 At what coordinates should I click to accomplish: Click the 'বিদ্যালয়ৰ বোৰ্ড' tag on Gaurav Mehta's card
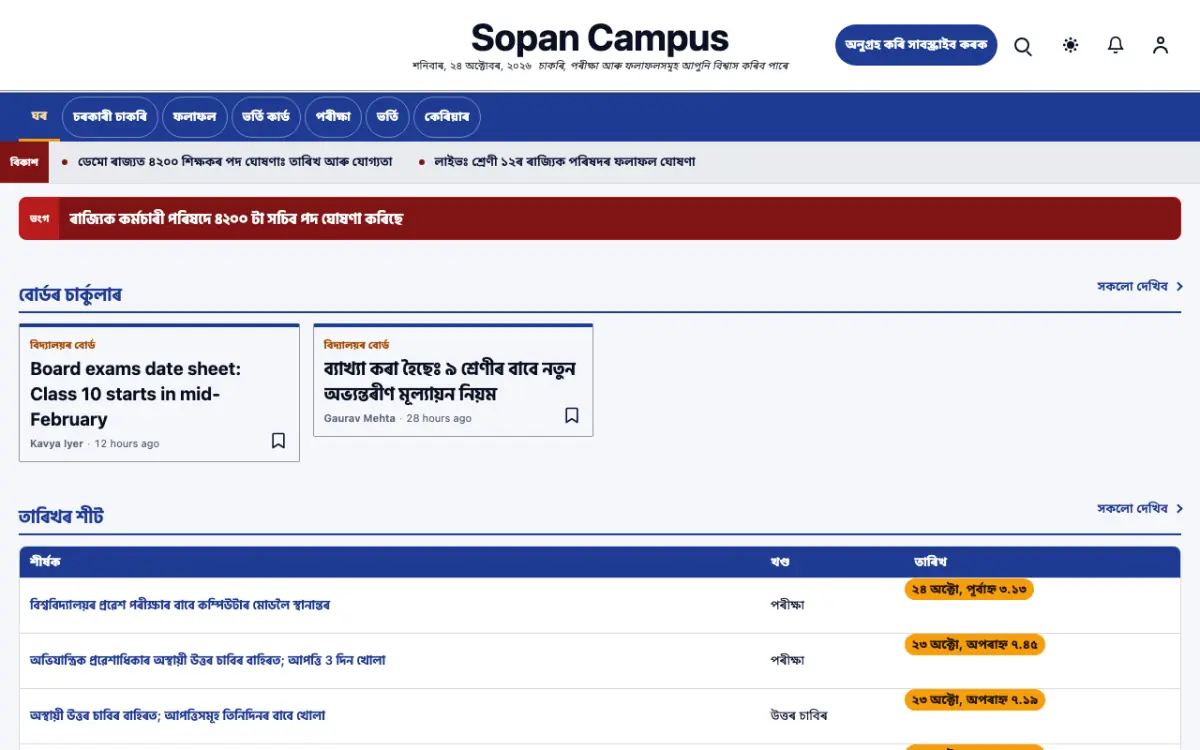(357, 344)
